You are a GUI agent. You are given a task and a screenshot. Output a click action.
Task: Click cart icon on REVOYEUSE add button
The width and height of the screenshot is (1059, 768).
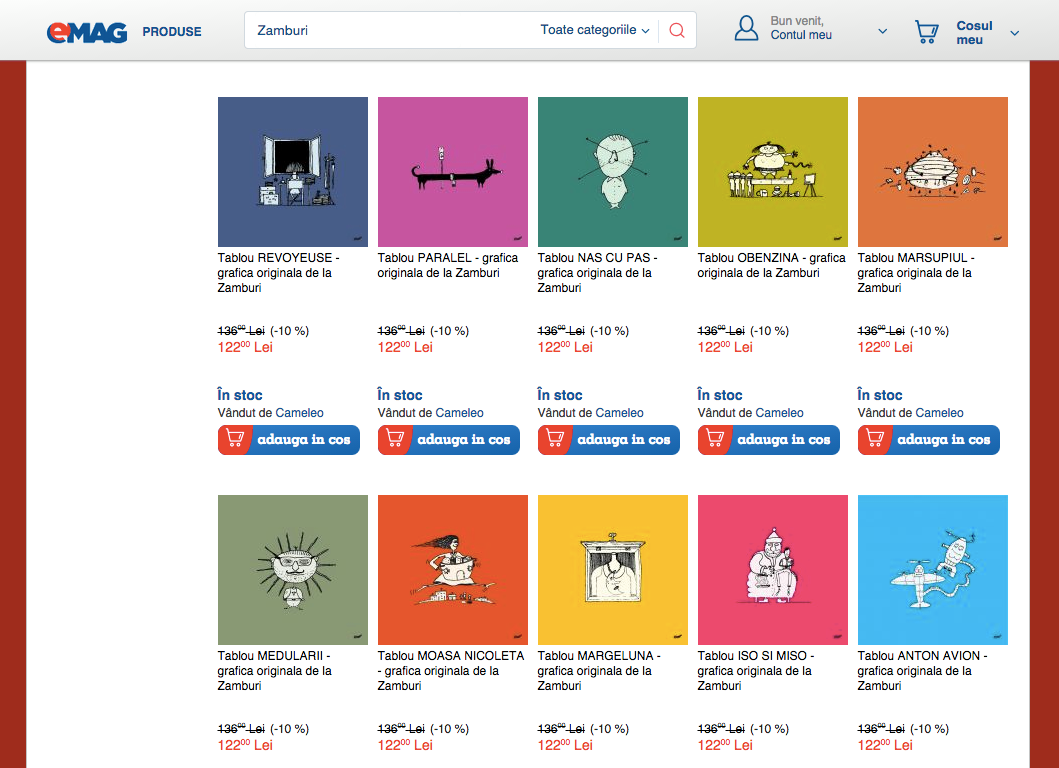234,439
